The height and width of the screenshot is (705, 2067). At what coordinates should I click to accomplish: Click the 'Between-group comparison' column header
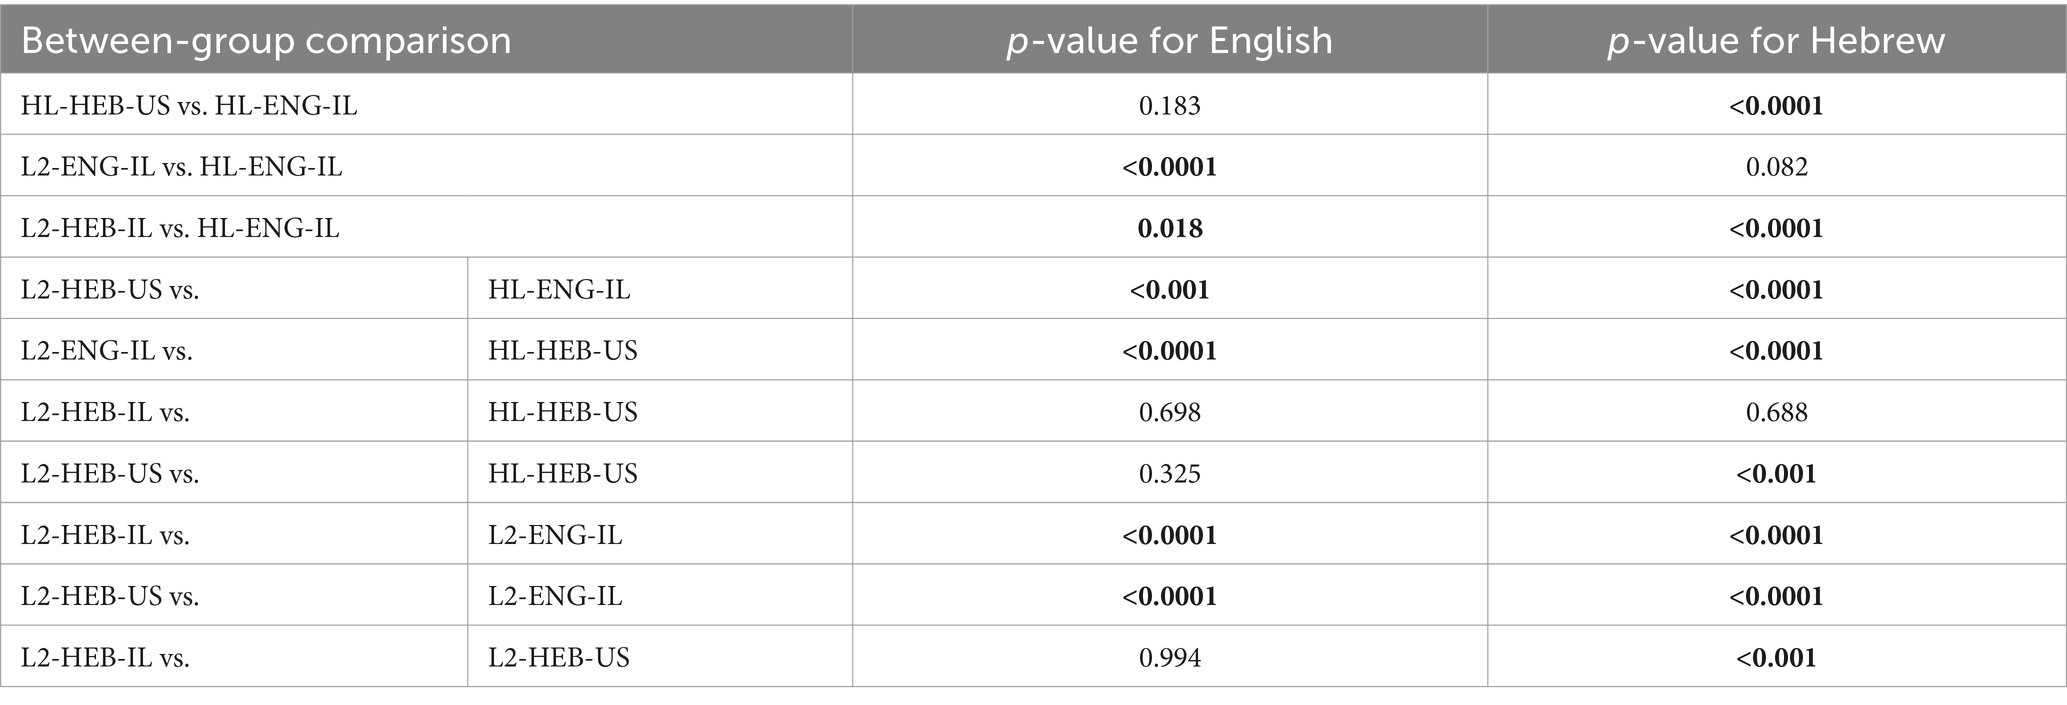(x=266, y=41)
